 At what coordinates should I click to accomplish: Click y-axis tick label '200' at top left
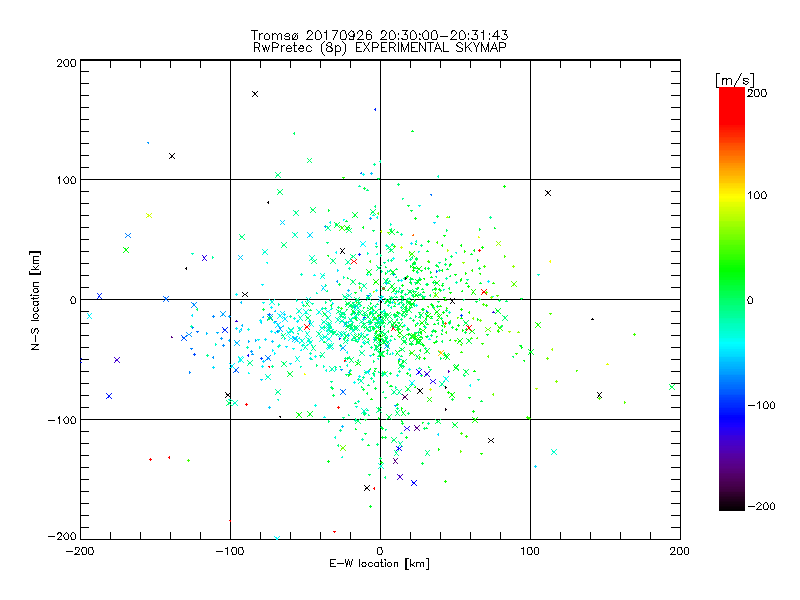pos(66,63)
